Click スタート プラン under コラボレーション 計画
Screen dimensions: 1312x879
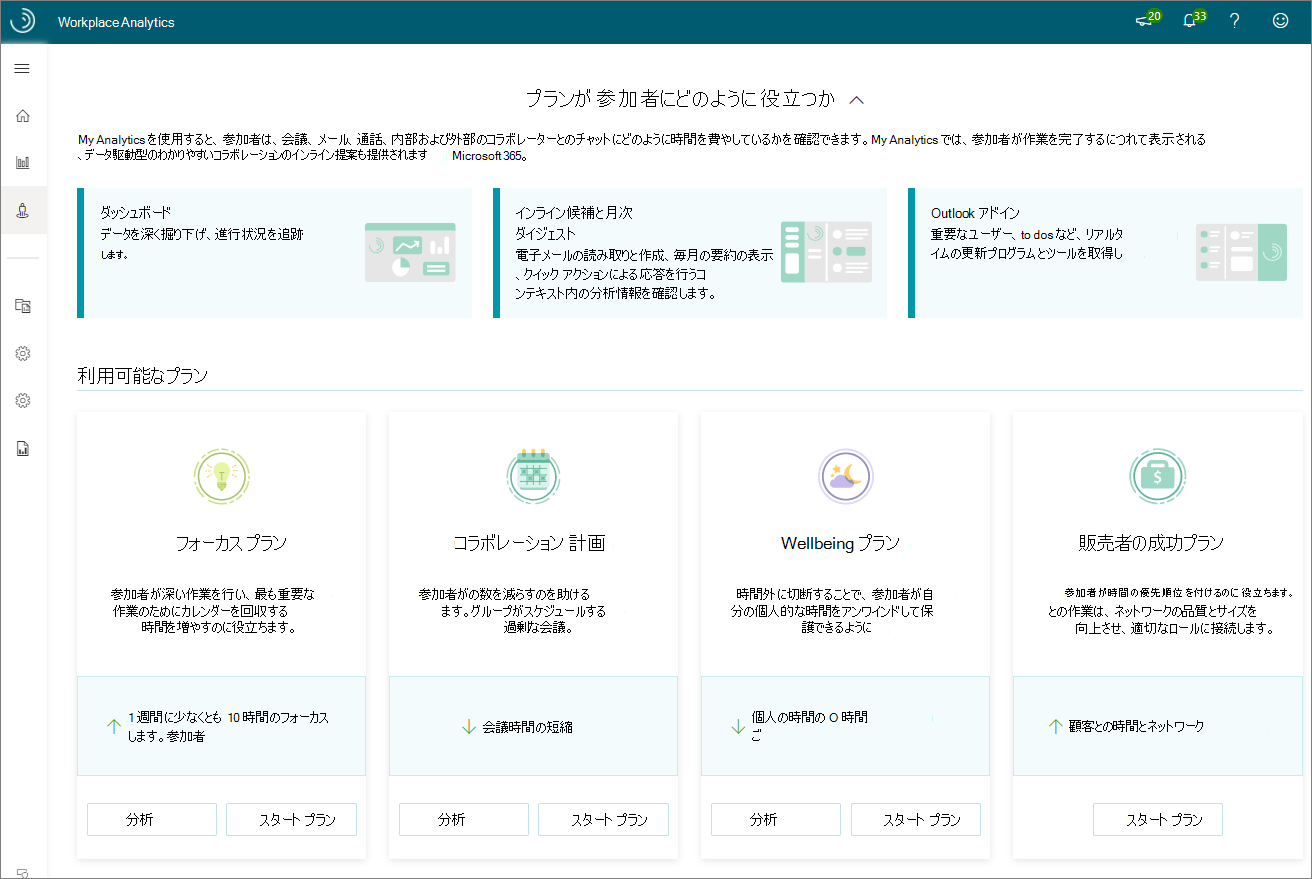(603, 819)
